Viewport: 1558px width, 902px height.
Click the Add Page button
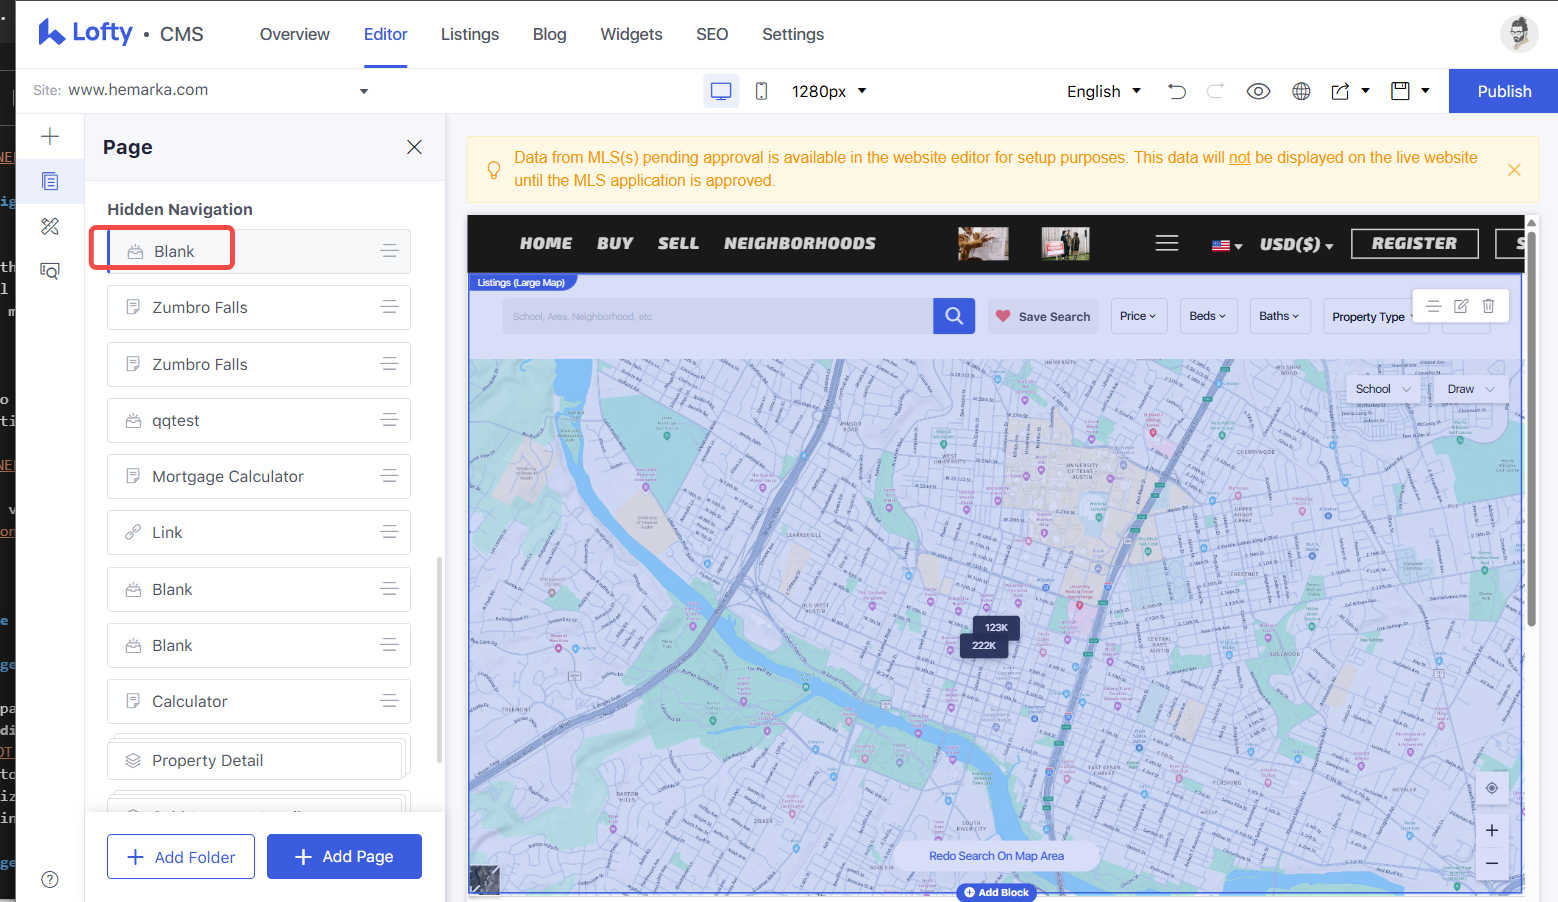point(344,857)
